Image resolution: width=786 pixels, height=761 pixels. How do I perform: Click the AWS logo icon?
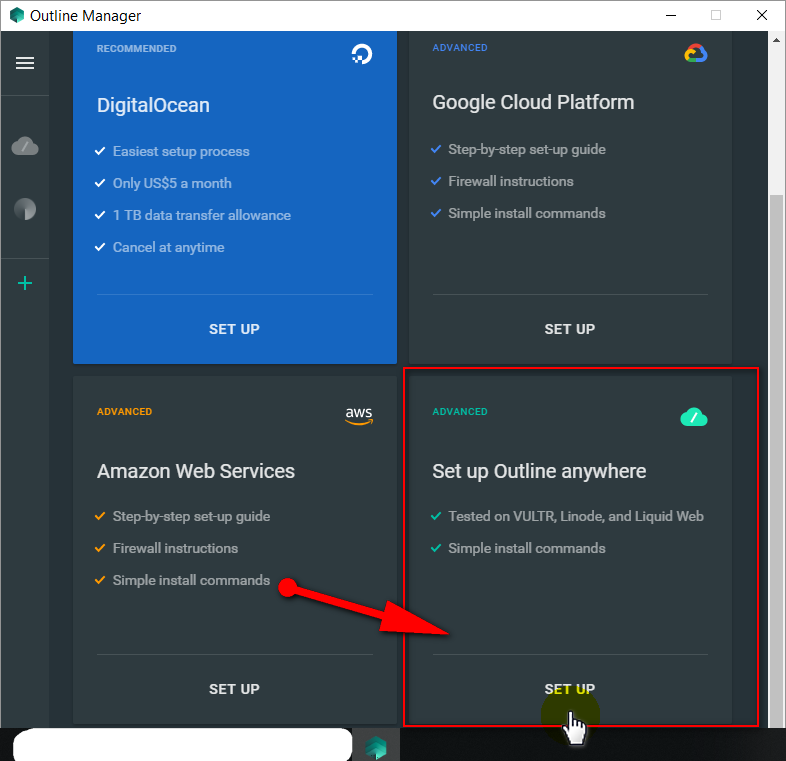359,416
